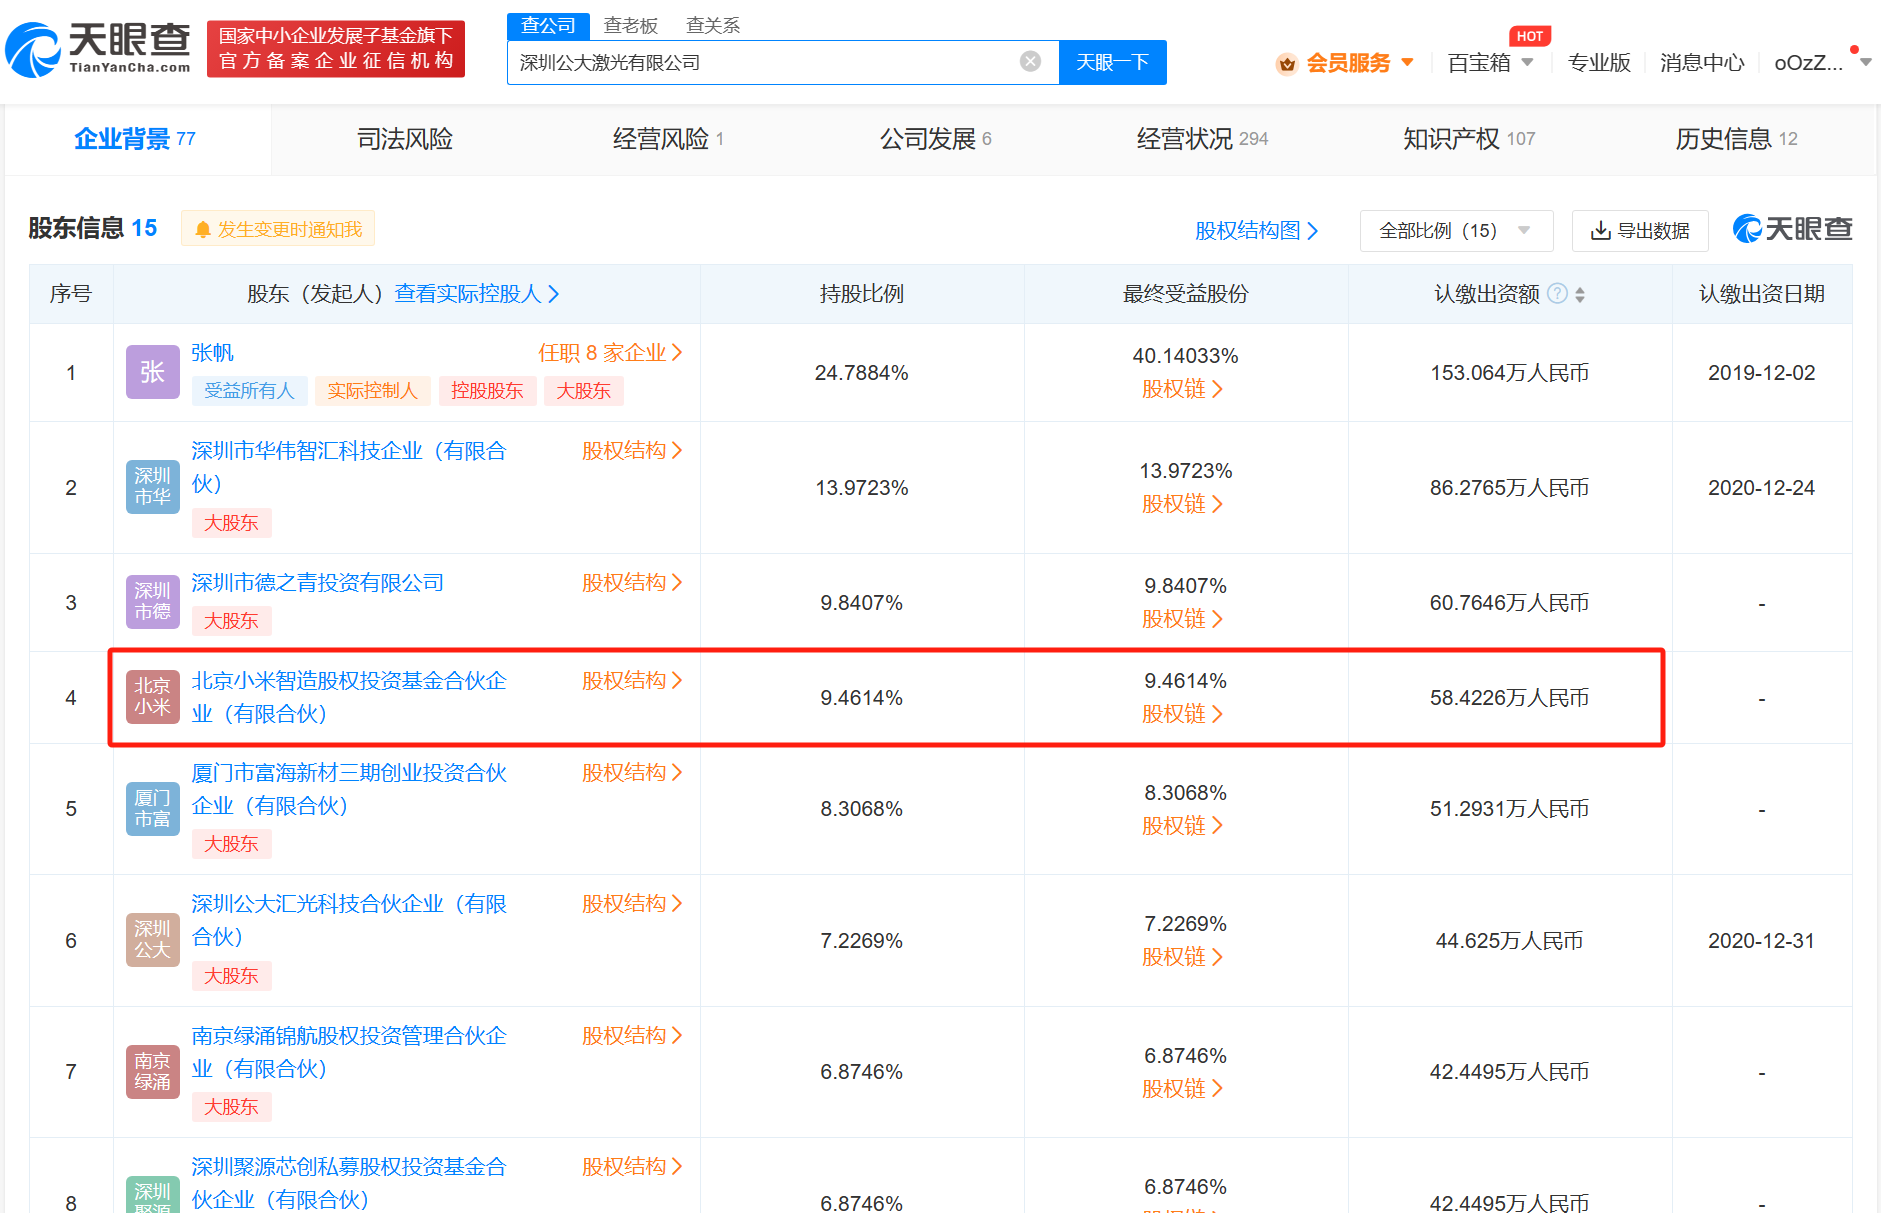Click the 张 avatar icon
Image resolution: width=1881 pixels, height=1213 pixels.
(x=152, y=372)
